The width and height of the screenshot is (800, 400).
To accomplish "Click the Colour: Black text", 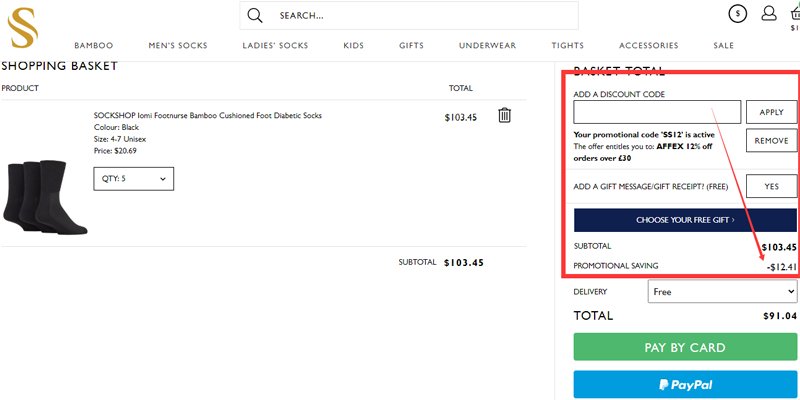I will (x=116, y=128).
